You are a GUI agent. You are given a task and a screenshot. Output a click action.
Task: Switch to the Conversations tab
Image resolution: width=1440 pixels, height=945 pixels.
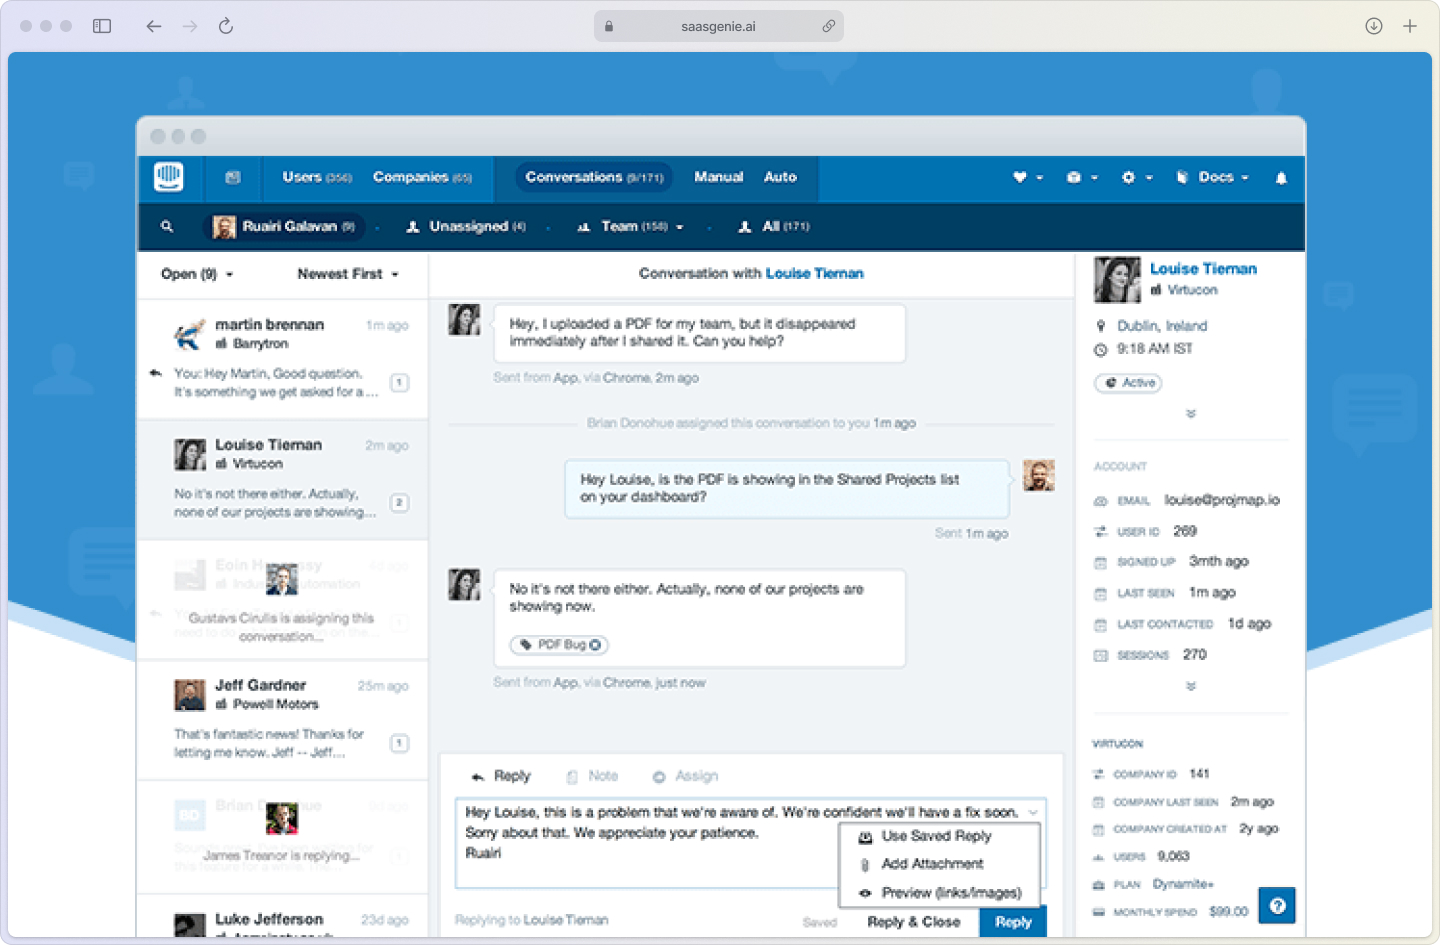tap(592, 177)
